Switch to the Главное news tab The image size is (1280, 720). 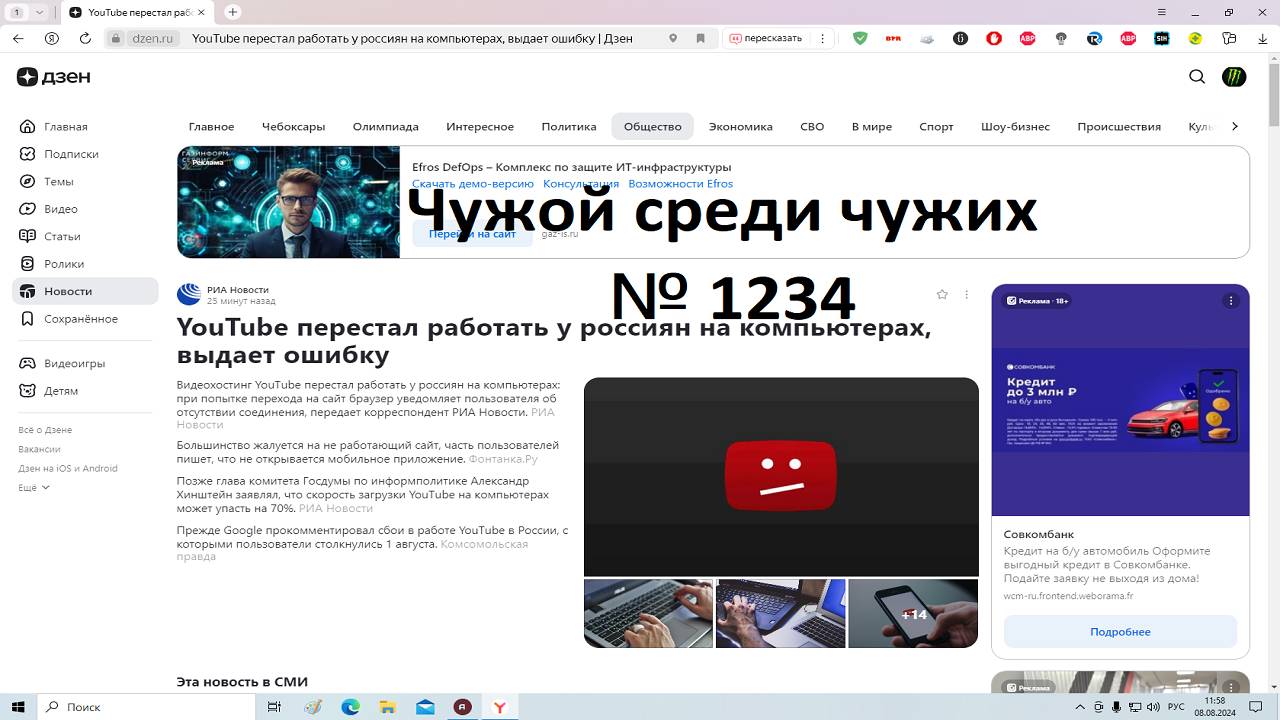[x=211, y=127]
